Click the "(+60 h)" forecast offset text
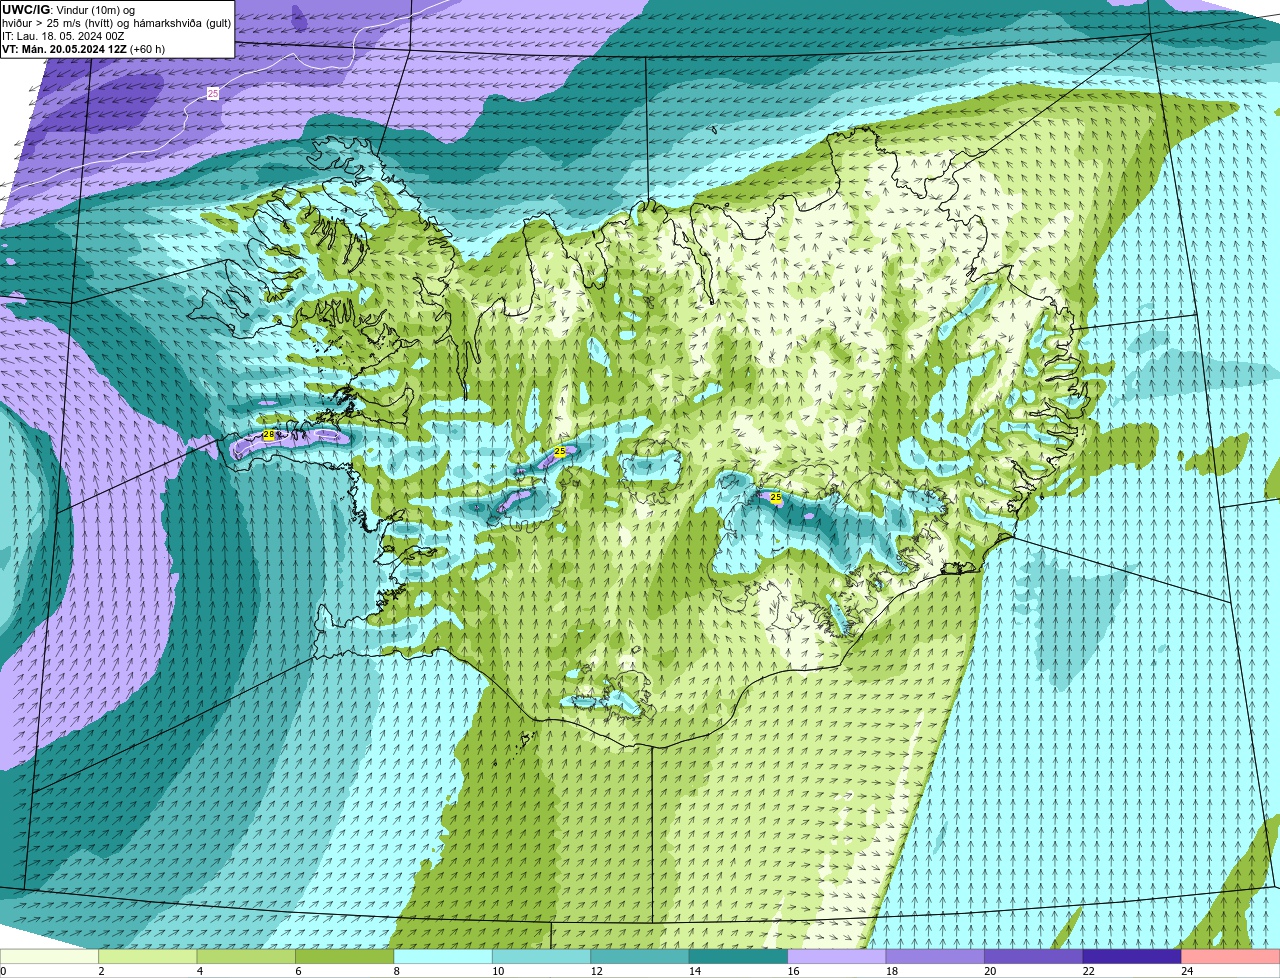The image size is (1280, 978). coord(148,49)
